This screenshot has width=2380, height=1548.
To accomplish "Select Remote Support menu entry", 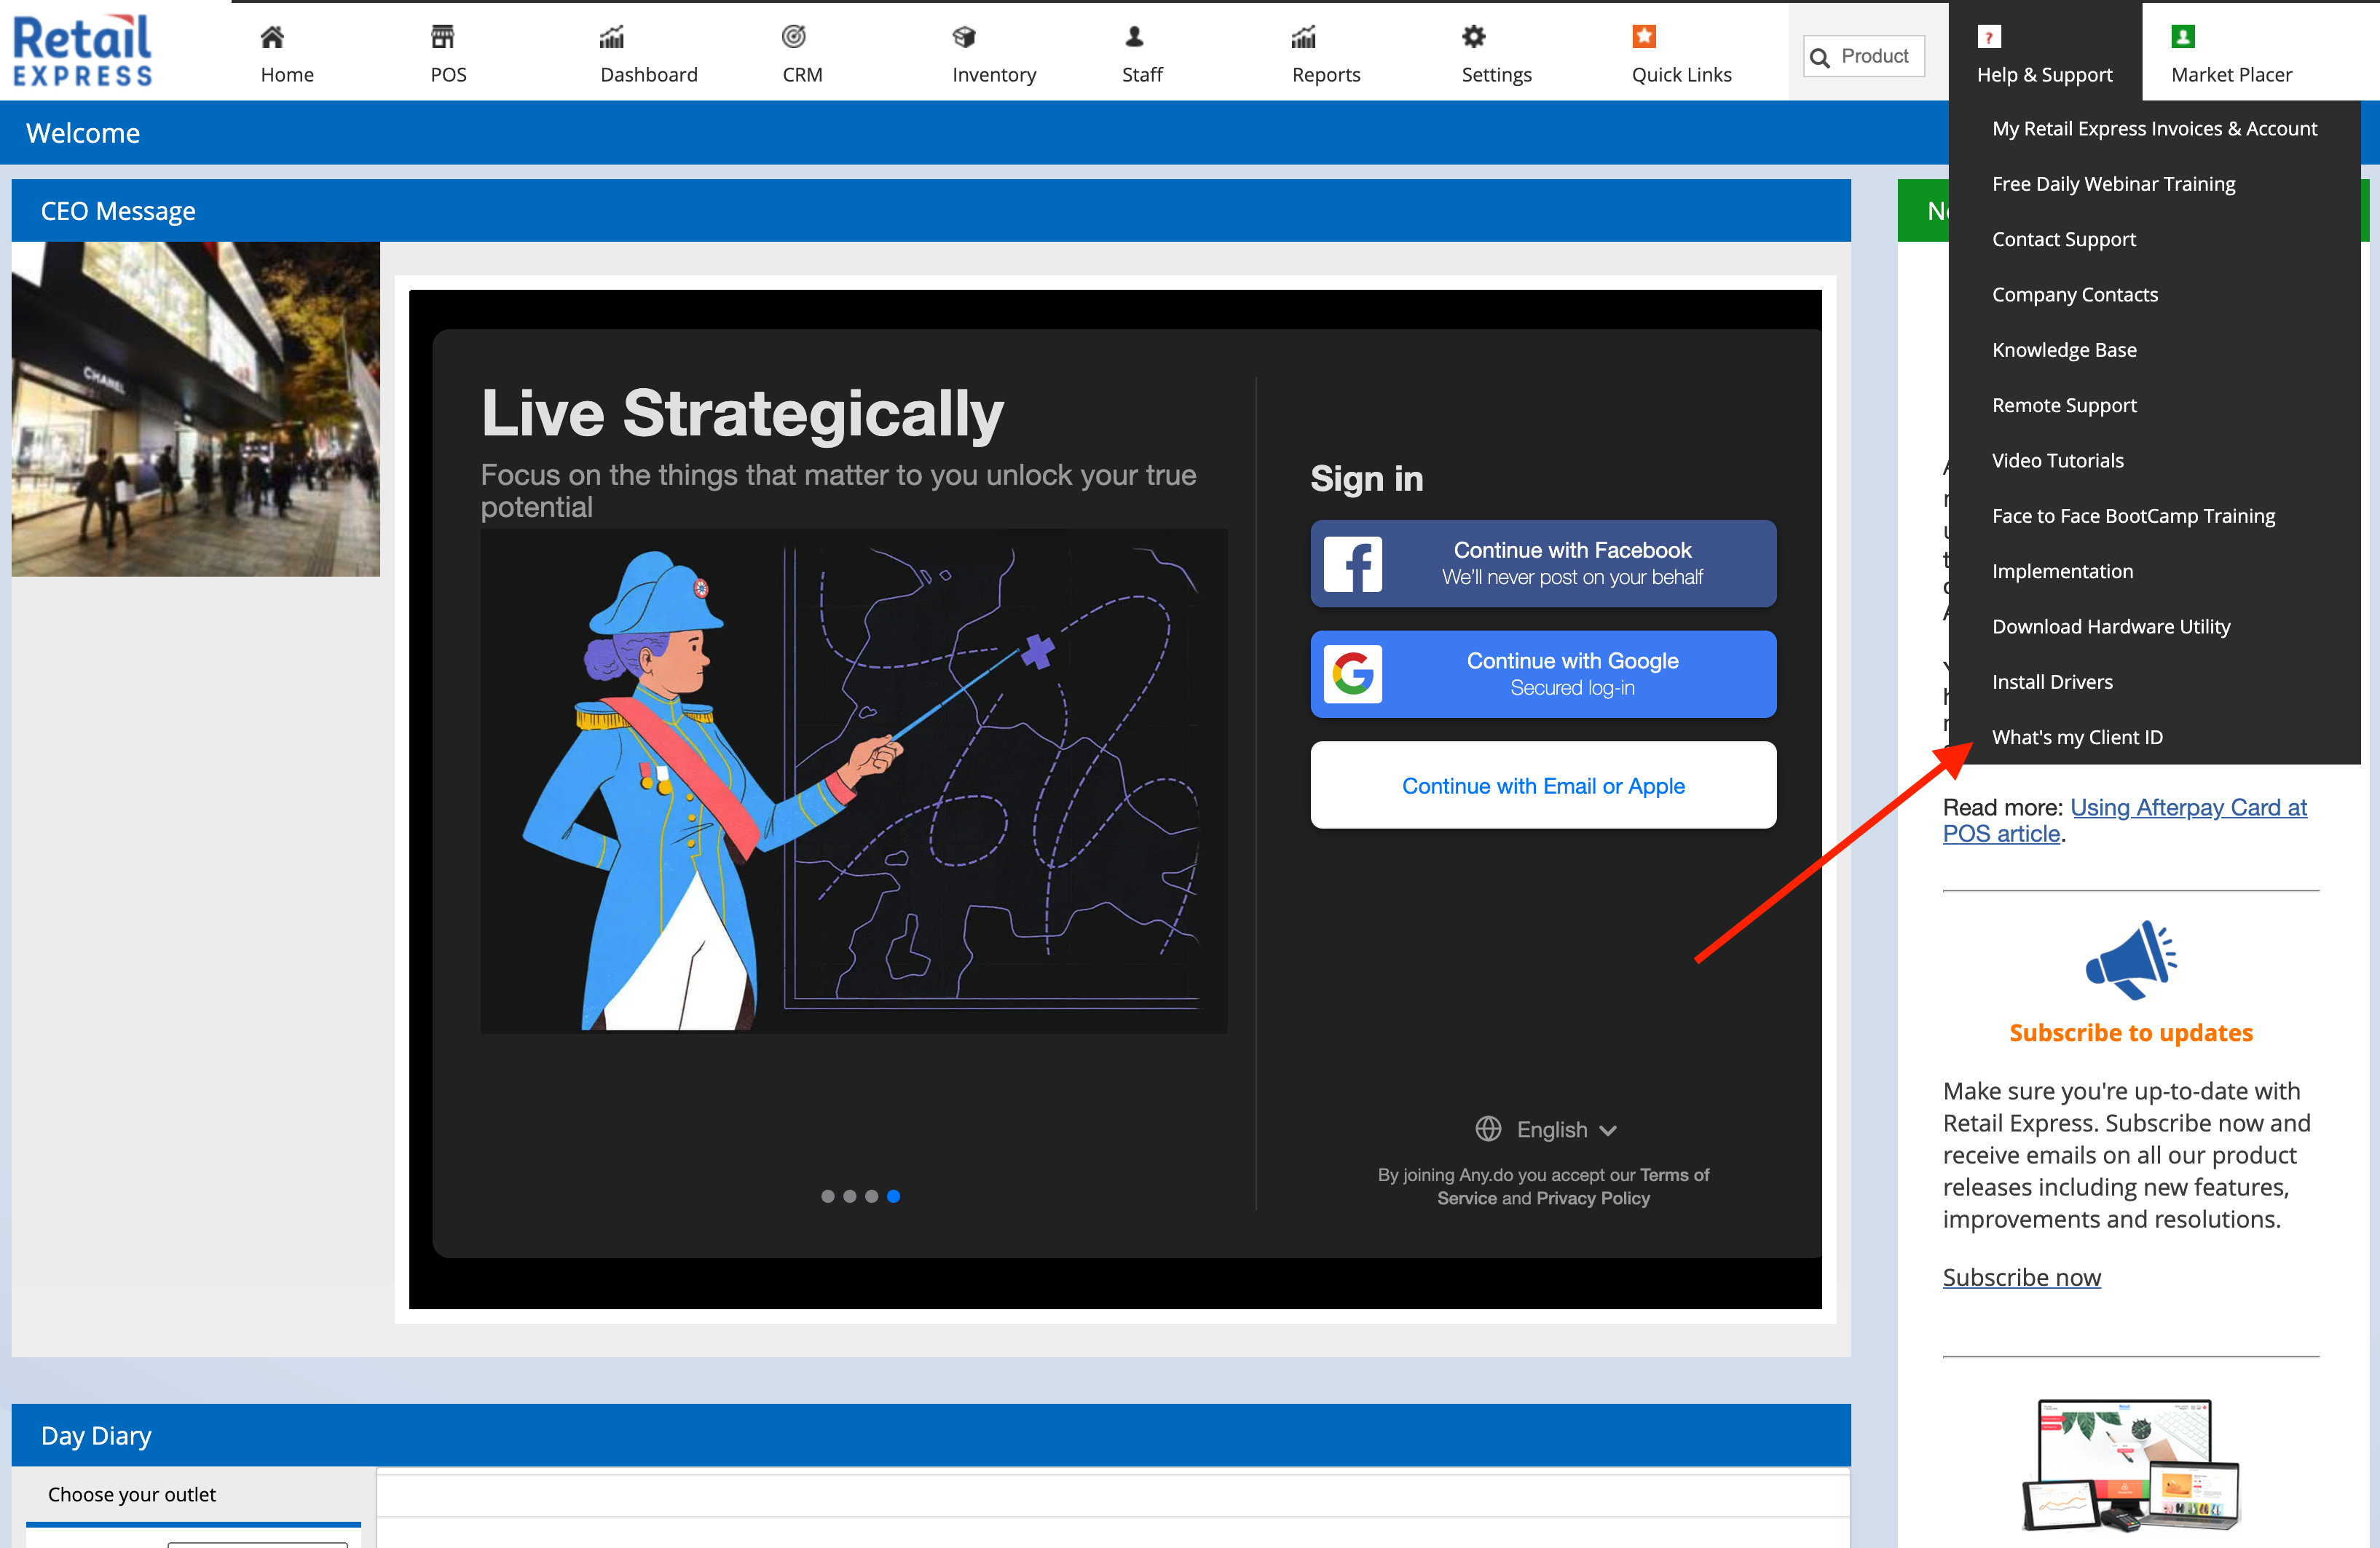I will click(2154, 405).
